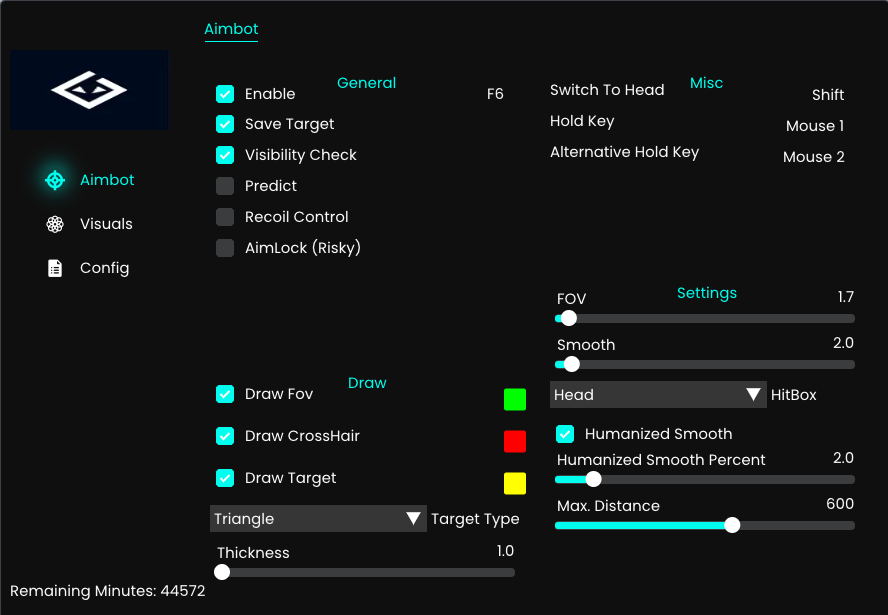Enable the Predict checkbox
This screenshot has height=615, width=888.
(x=225, y=186)
